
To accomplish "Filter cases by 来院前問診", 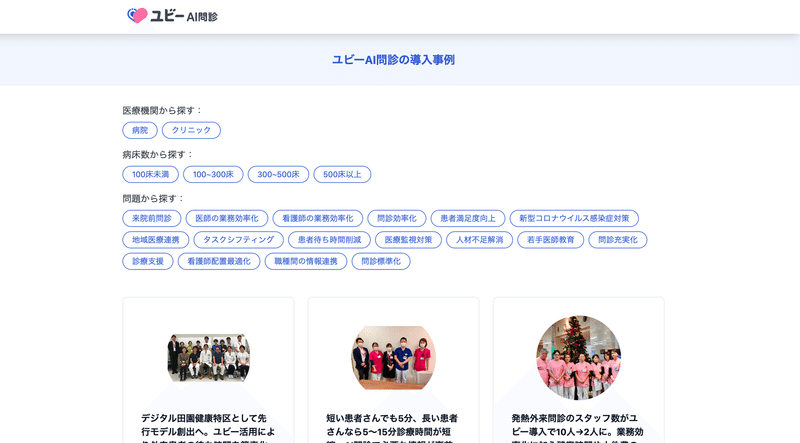I will (152, 218).
